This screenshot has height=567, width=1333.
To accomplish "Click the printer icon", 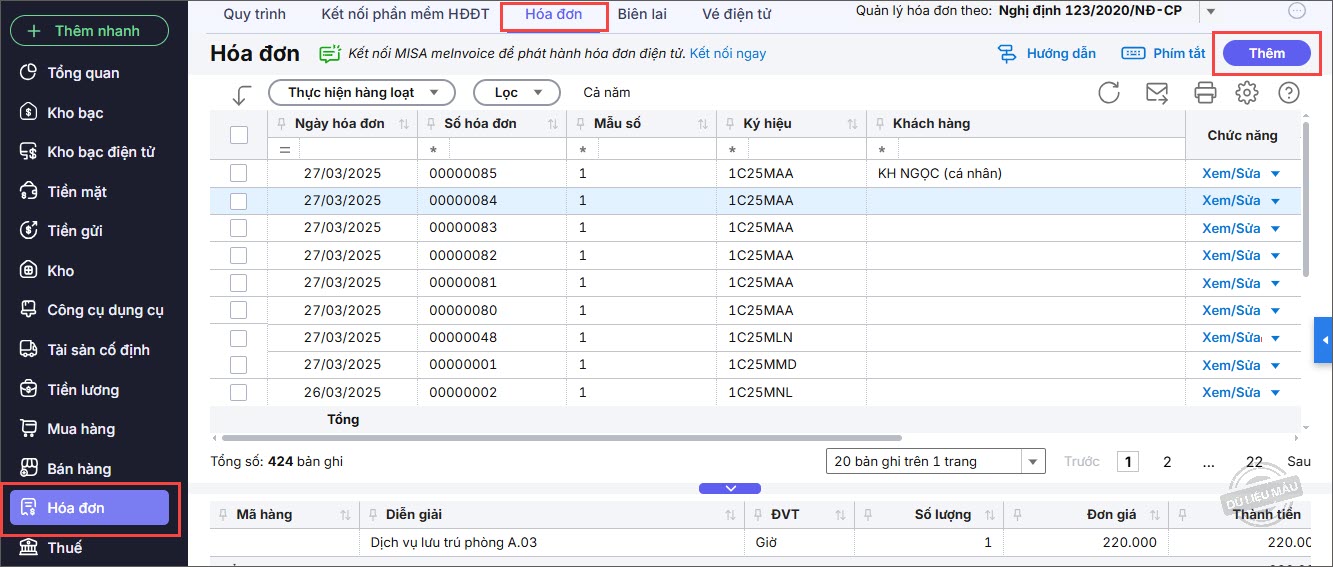I will pos(1205,93).
